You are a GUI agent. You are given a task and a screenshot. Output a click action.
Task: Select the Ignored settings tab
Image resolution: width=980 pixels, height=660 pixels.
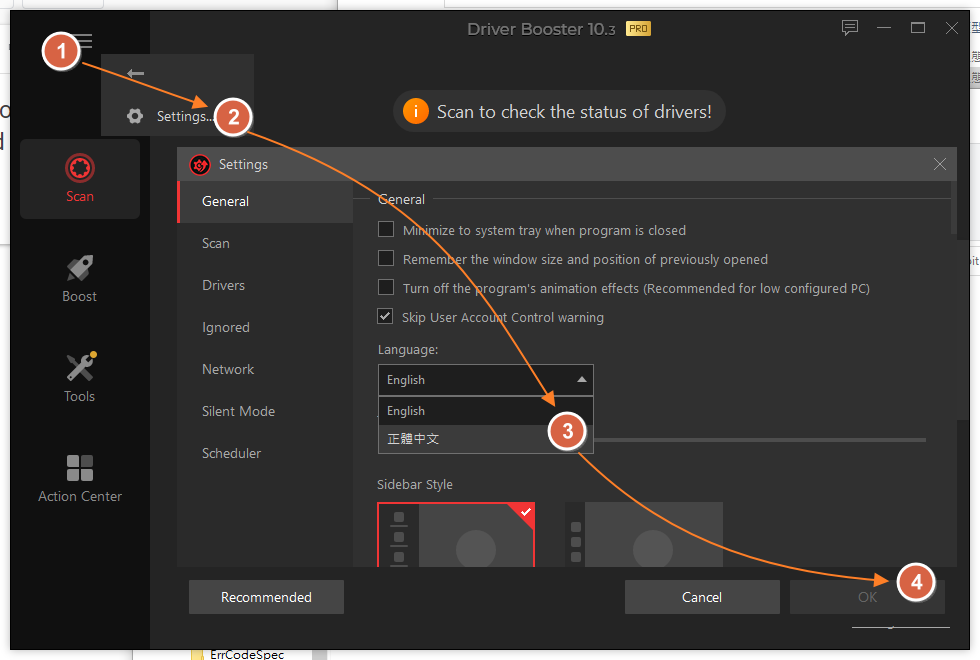point(265,327)
